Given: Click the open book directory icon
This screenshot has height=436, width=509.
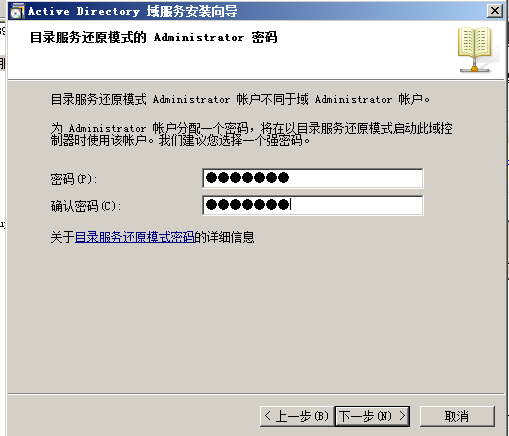Looking at the screenshot, I should coord(475,50).
